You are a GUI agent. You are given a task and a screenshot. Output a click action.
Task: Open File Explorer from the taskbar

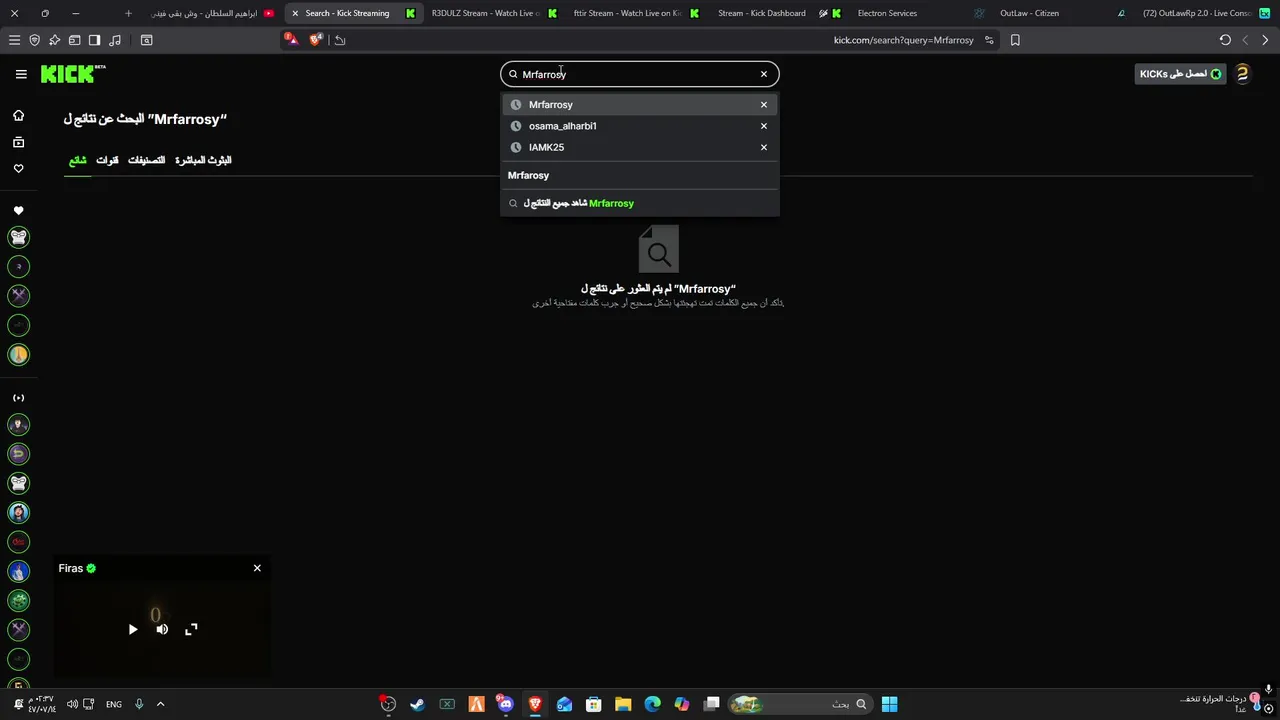pyautogui.click(x=623, y=704)
